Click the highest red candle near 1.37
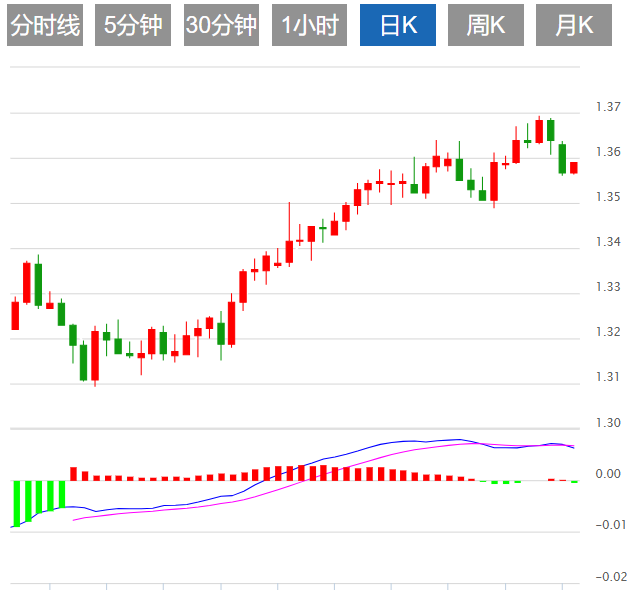Viewport: 642px width, 590px height. [539, 130]
